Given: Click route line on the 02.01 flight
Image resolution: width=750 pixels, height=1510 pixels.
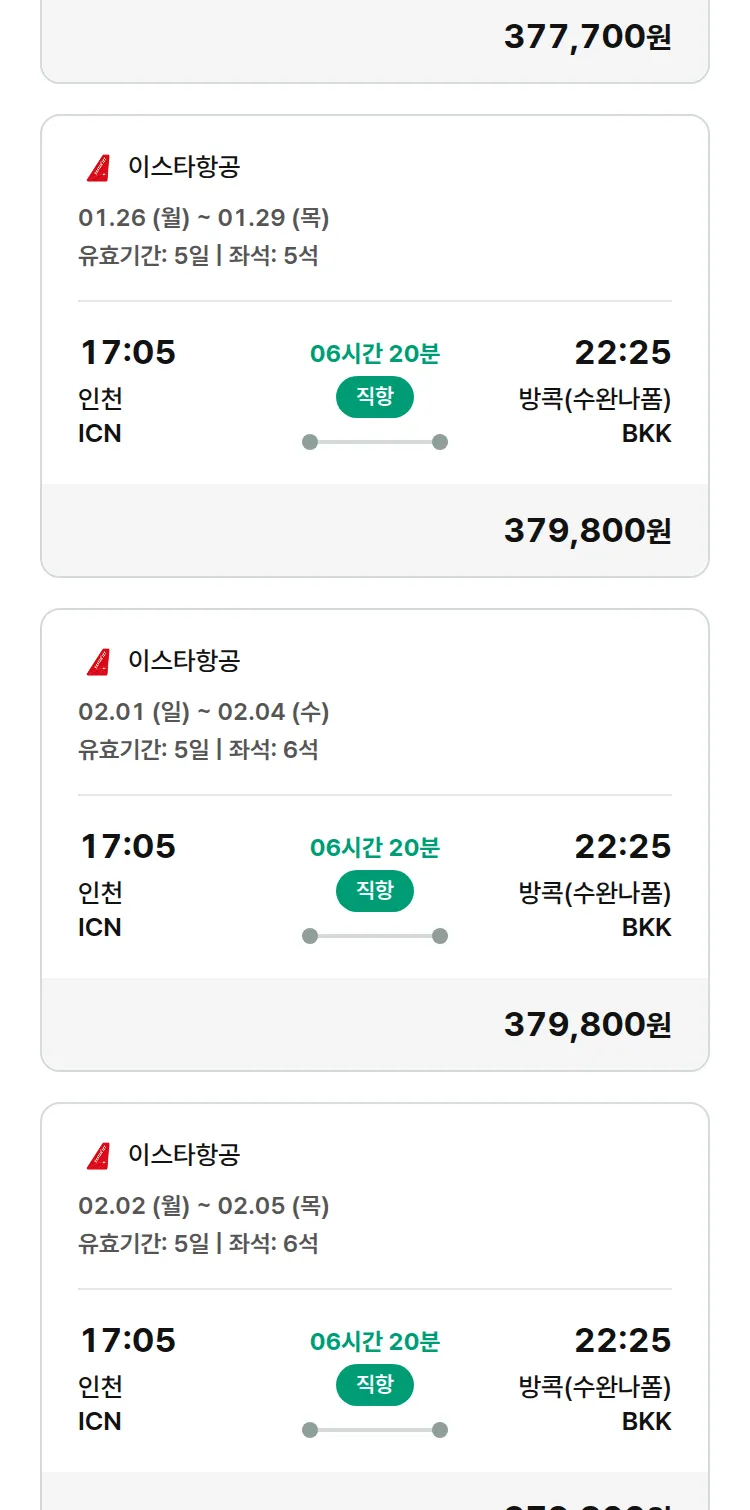Looking at the screenshot, I should tap(374, 936).
